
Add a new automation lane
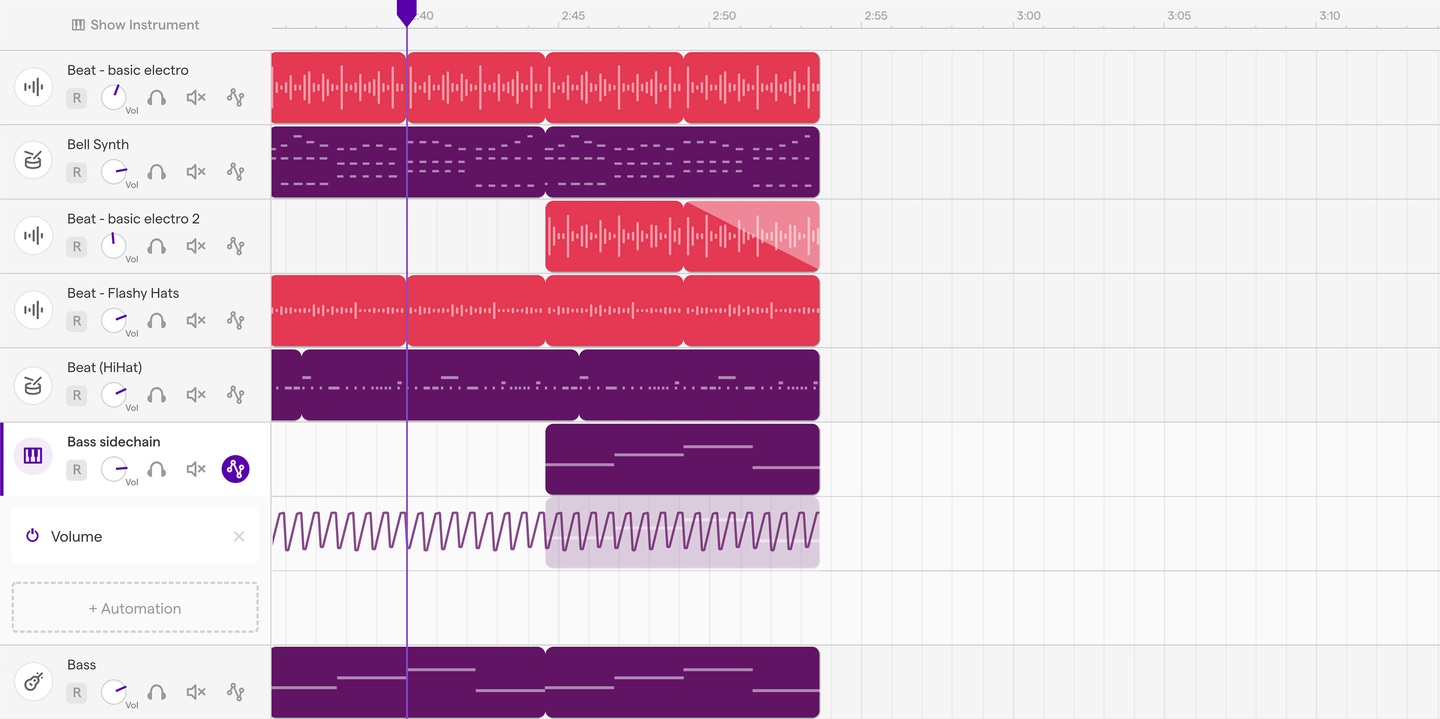pyautogui.click(x=135, y=608)
